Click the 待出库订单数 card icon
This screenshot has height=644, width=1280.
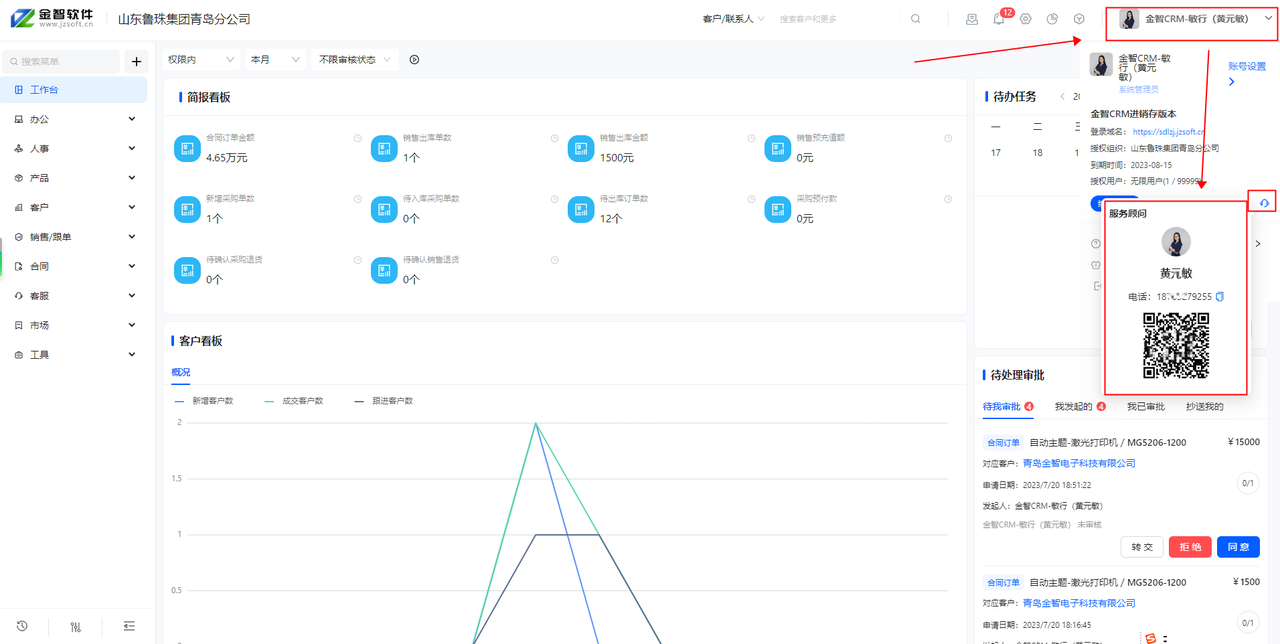point(581,209)
